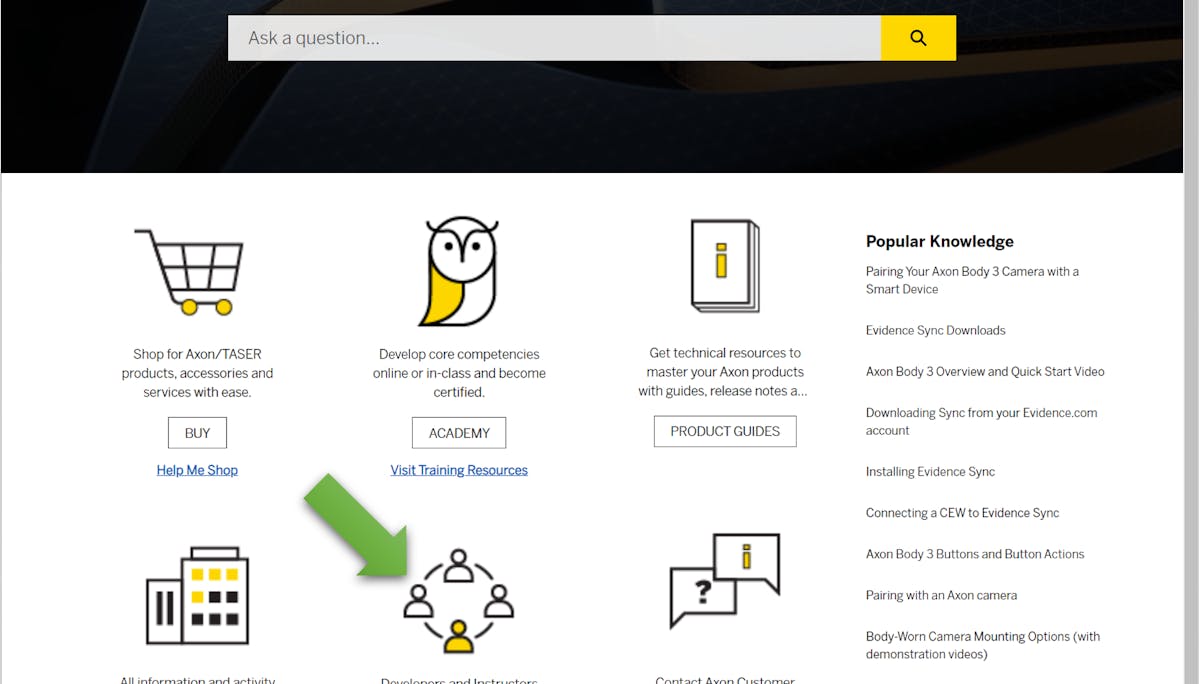
Task: Click the yellow search magnifier button
Action: point(918,38)
